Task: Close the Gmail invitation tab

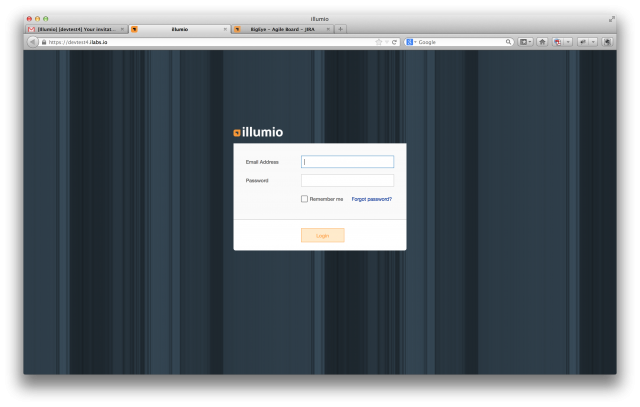Action: coord(122,29)
